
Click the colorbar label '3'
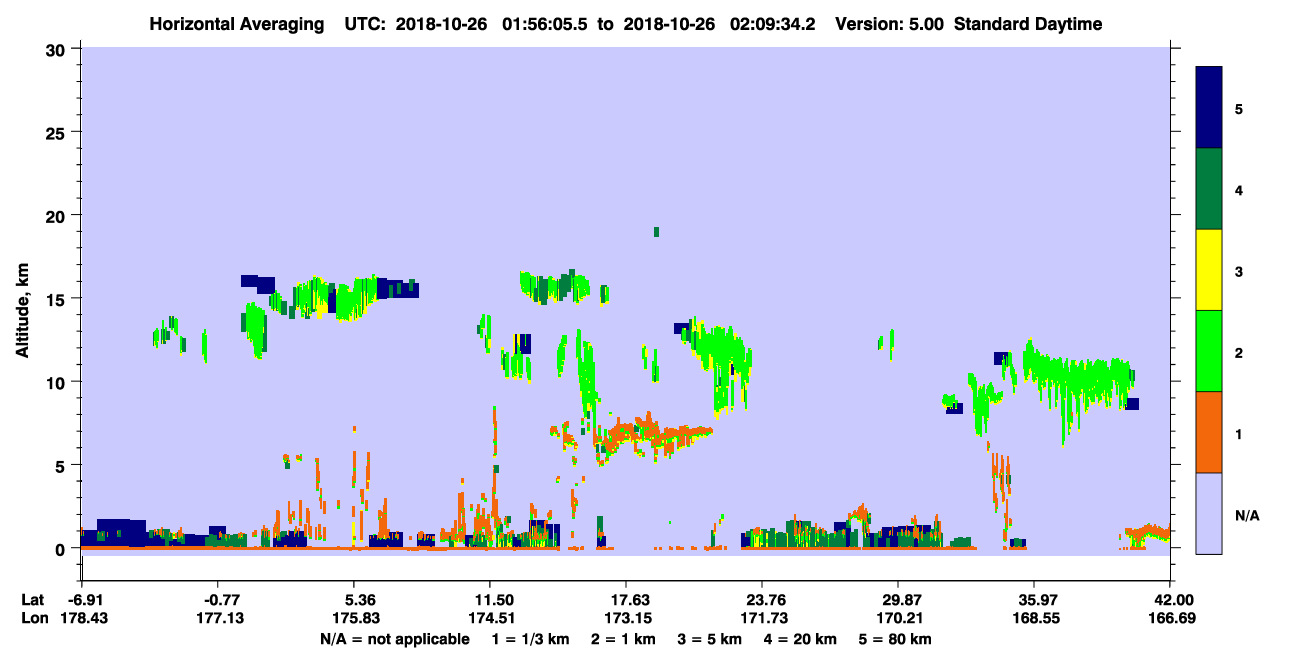point(1238,270)
